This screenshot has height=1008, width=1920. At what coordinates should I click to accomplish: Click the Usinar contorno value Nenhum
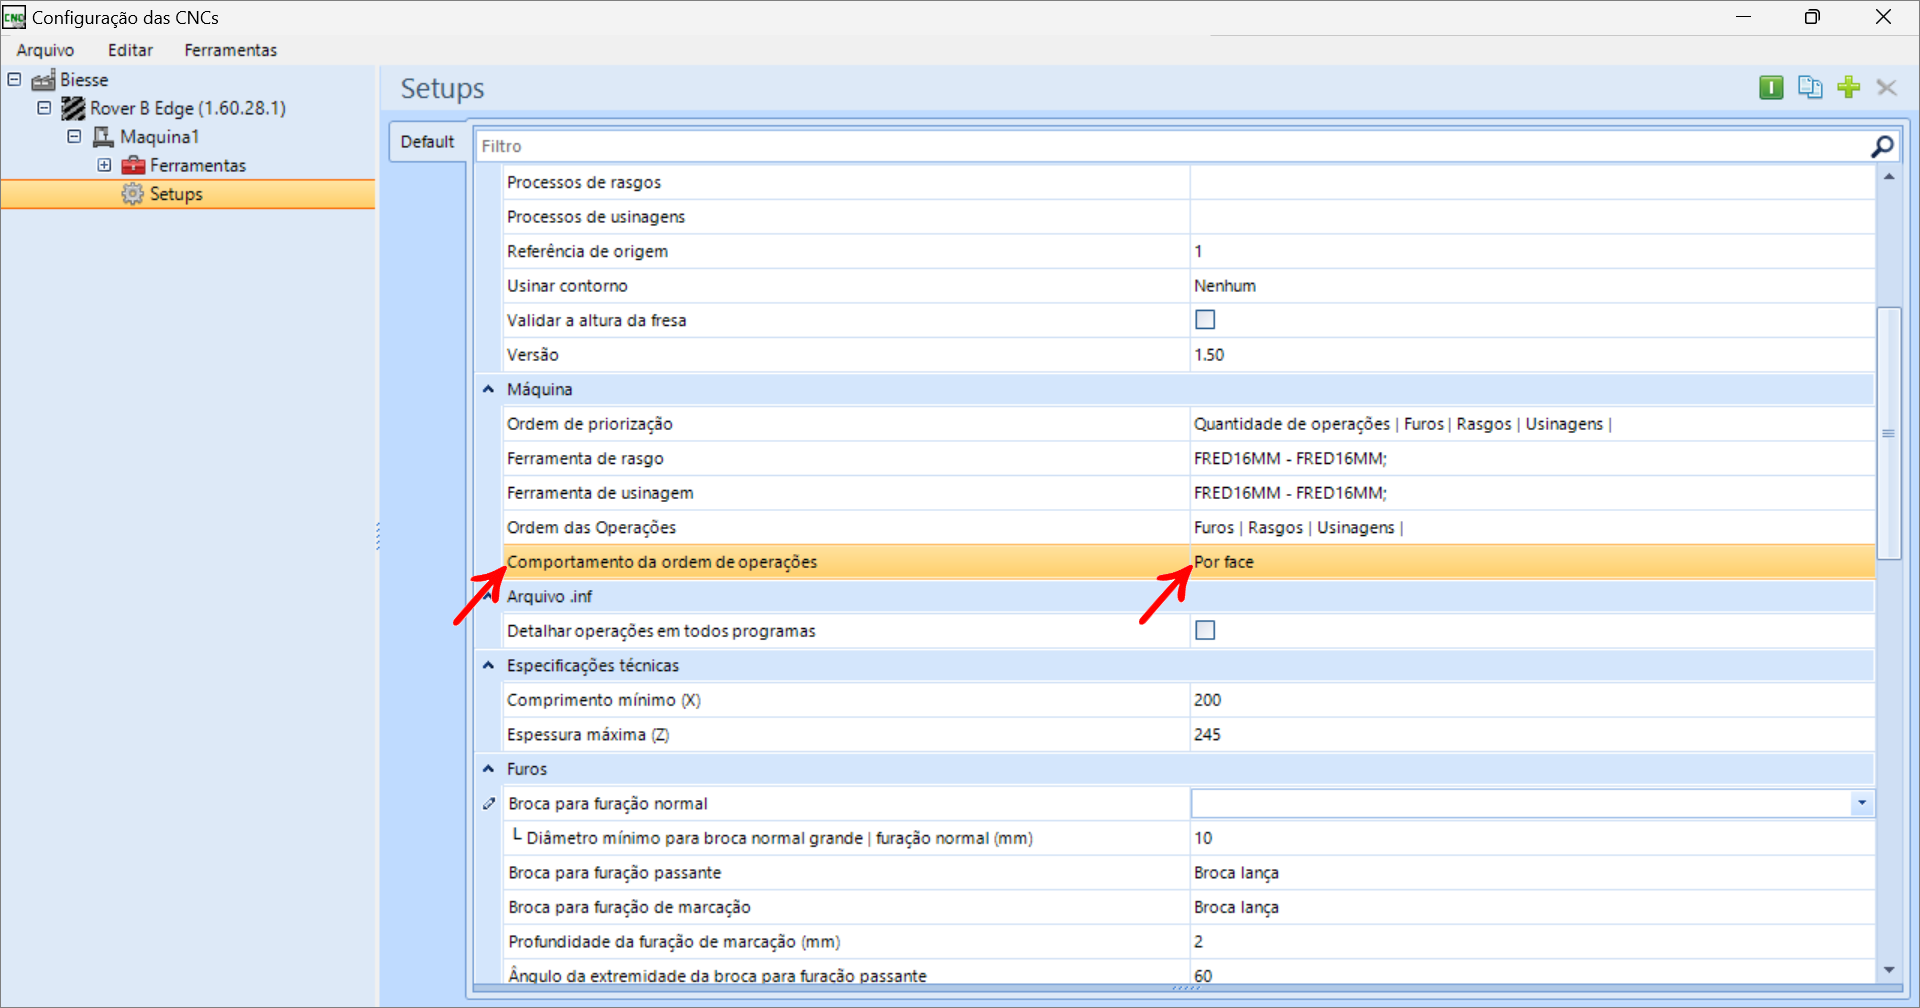[x=1224, y=286]
